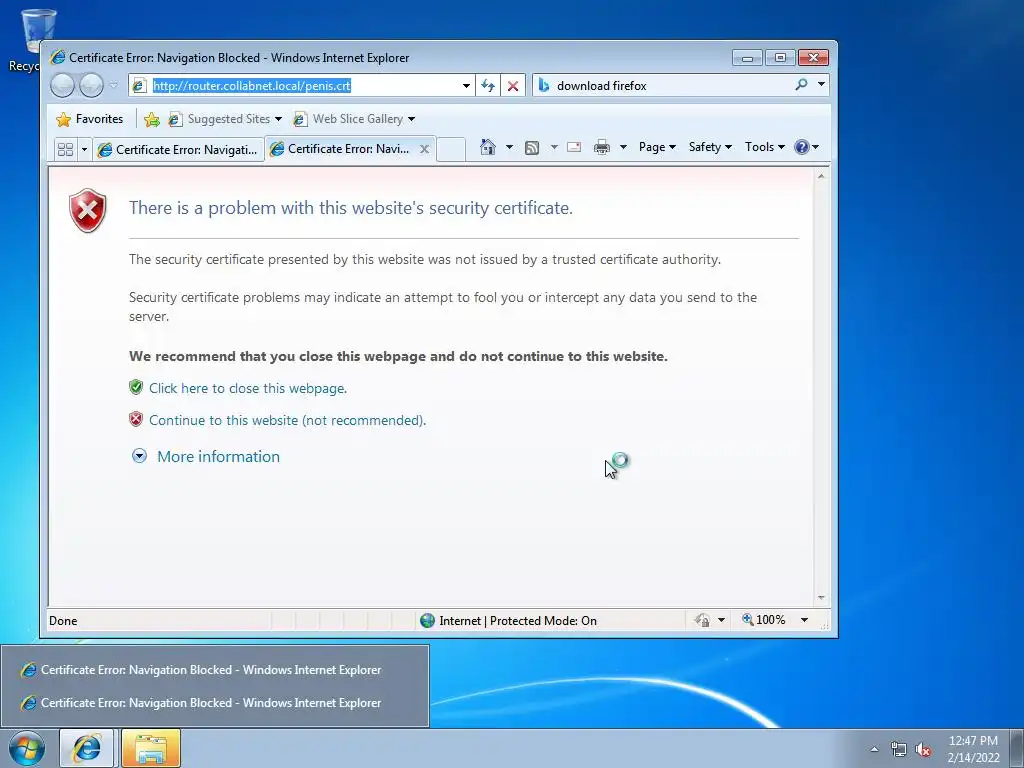This screenshot has height=768, width=1024.
Task: Minimize the Internet Explorer window
Action: 747,58
